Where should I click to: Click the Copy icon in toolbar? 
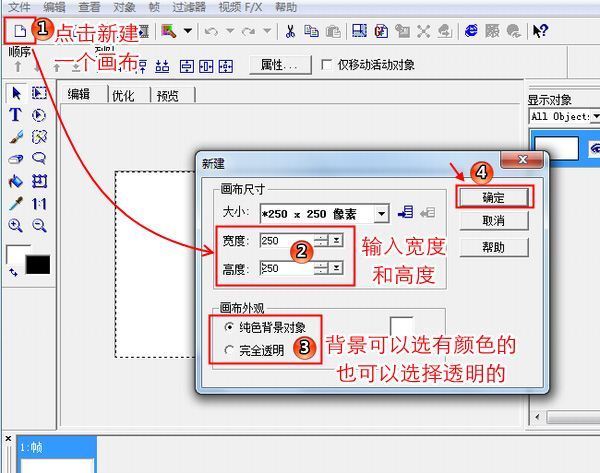[x=311, y=31]
